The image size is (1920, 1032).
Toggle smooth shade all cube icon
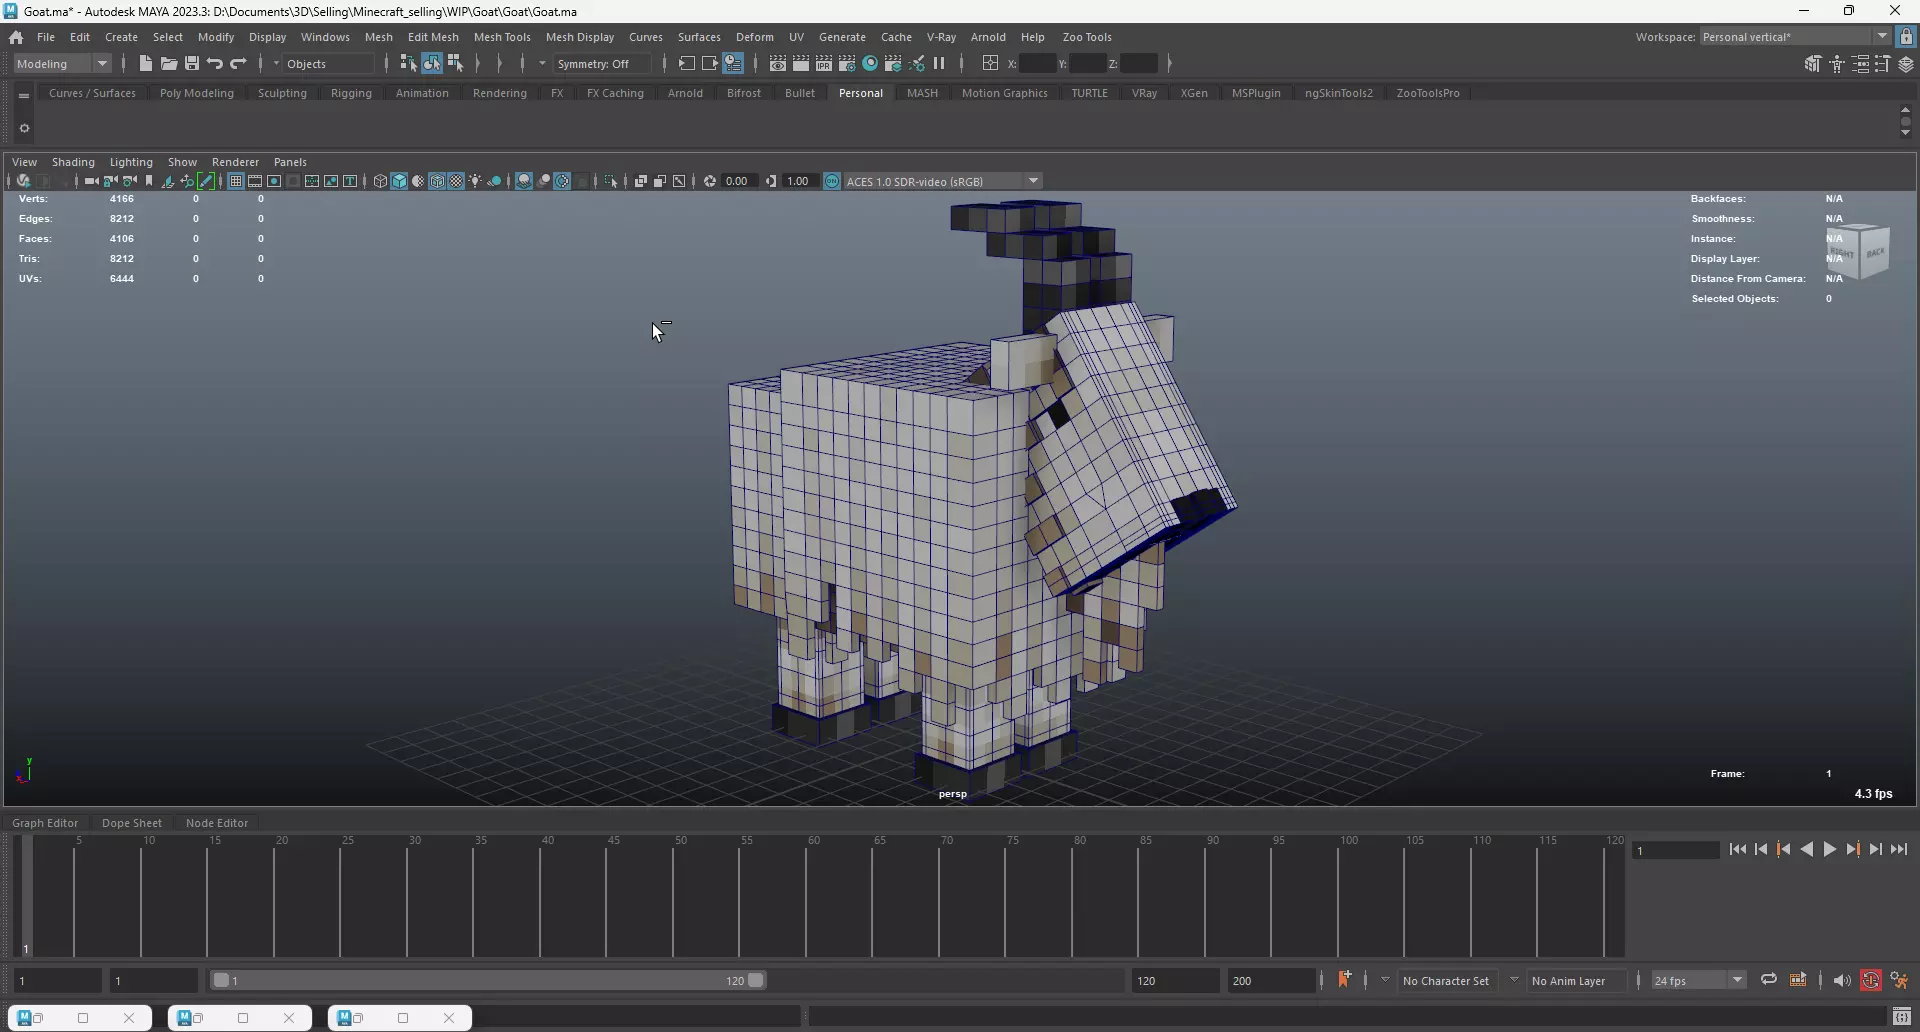point(399,181)
